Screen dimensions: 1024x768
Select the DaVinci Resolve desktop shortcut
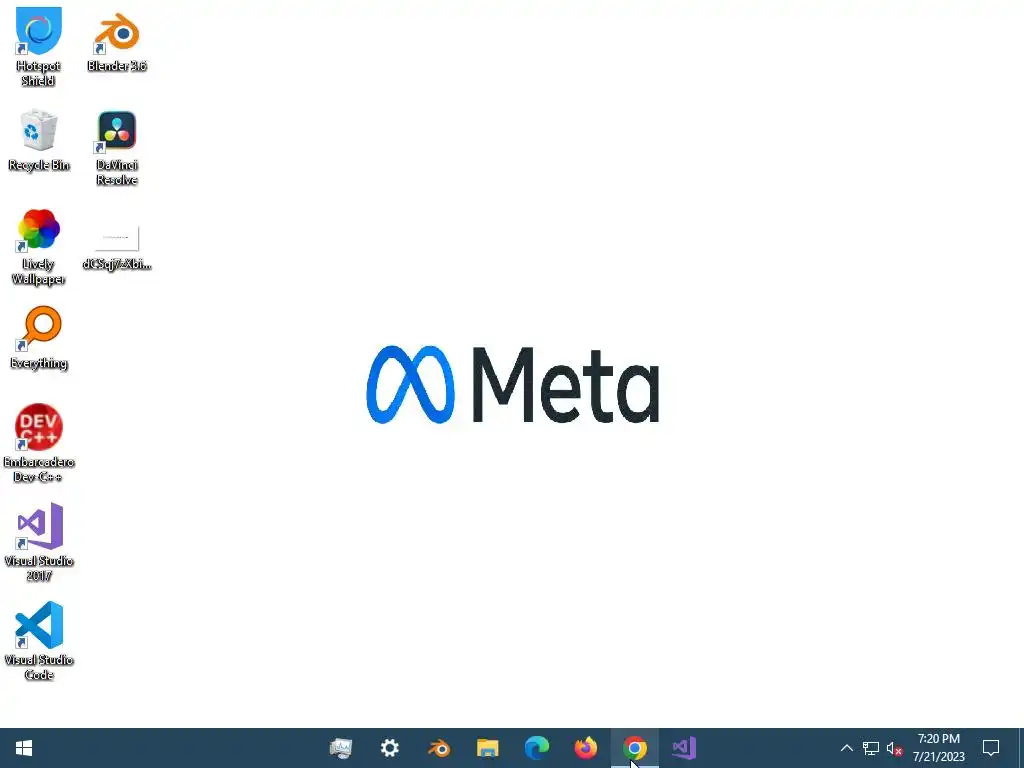point(117,148)
